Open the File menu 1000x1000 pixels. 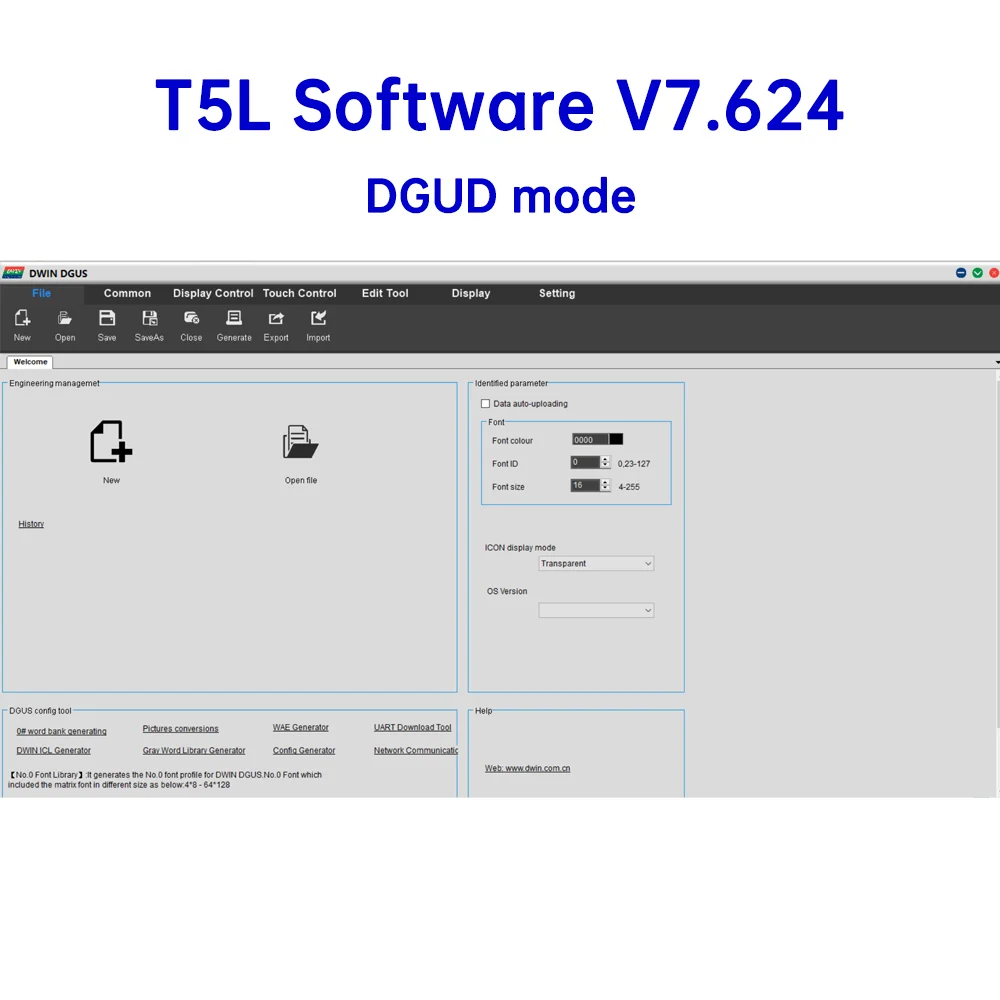[x=41, y=293]
